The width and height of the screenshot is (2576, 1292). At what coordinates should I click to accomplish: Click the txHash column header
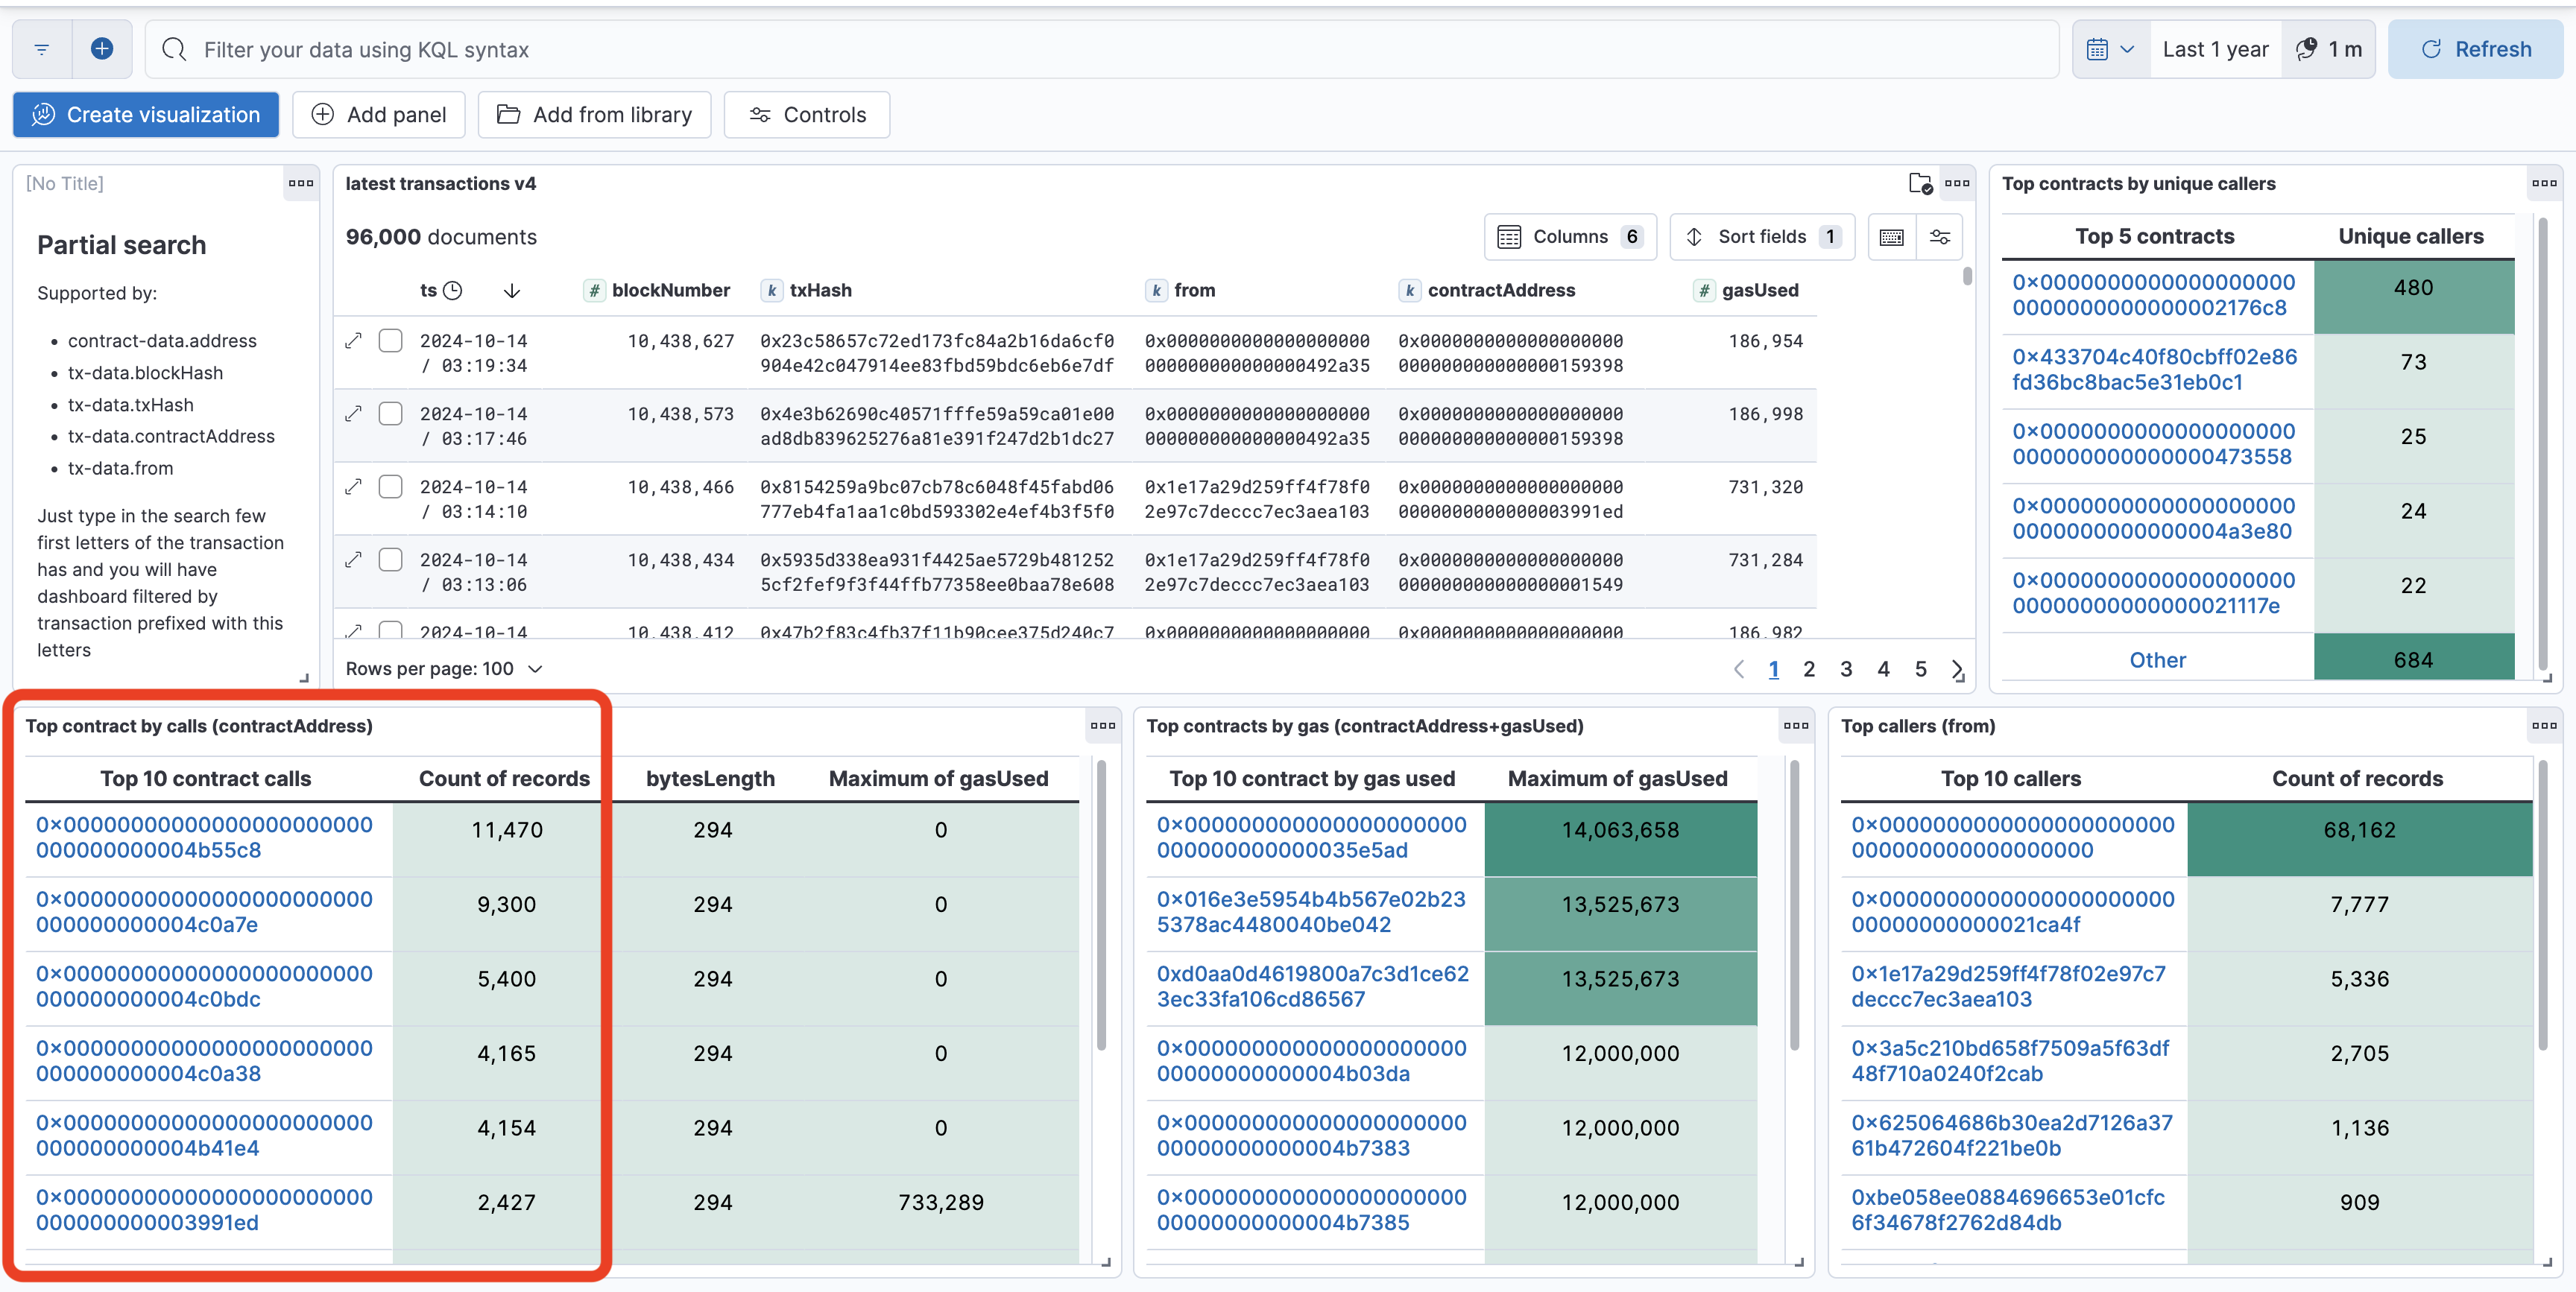807,291
